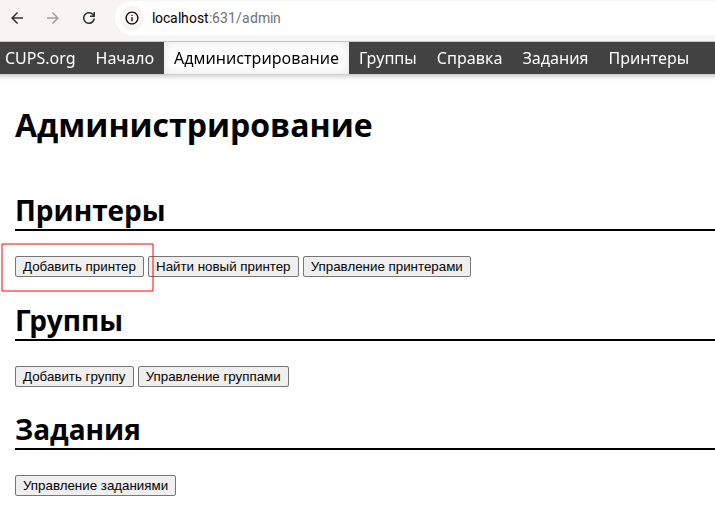Viewport: 715px width, 505px height.
Task: Open the Принтеры navigation tab
Action: click(x=648, y=58)
